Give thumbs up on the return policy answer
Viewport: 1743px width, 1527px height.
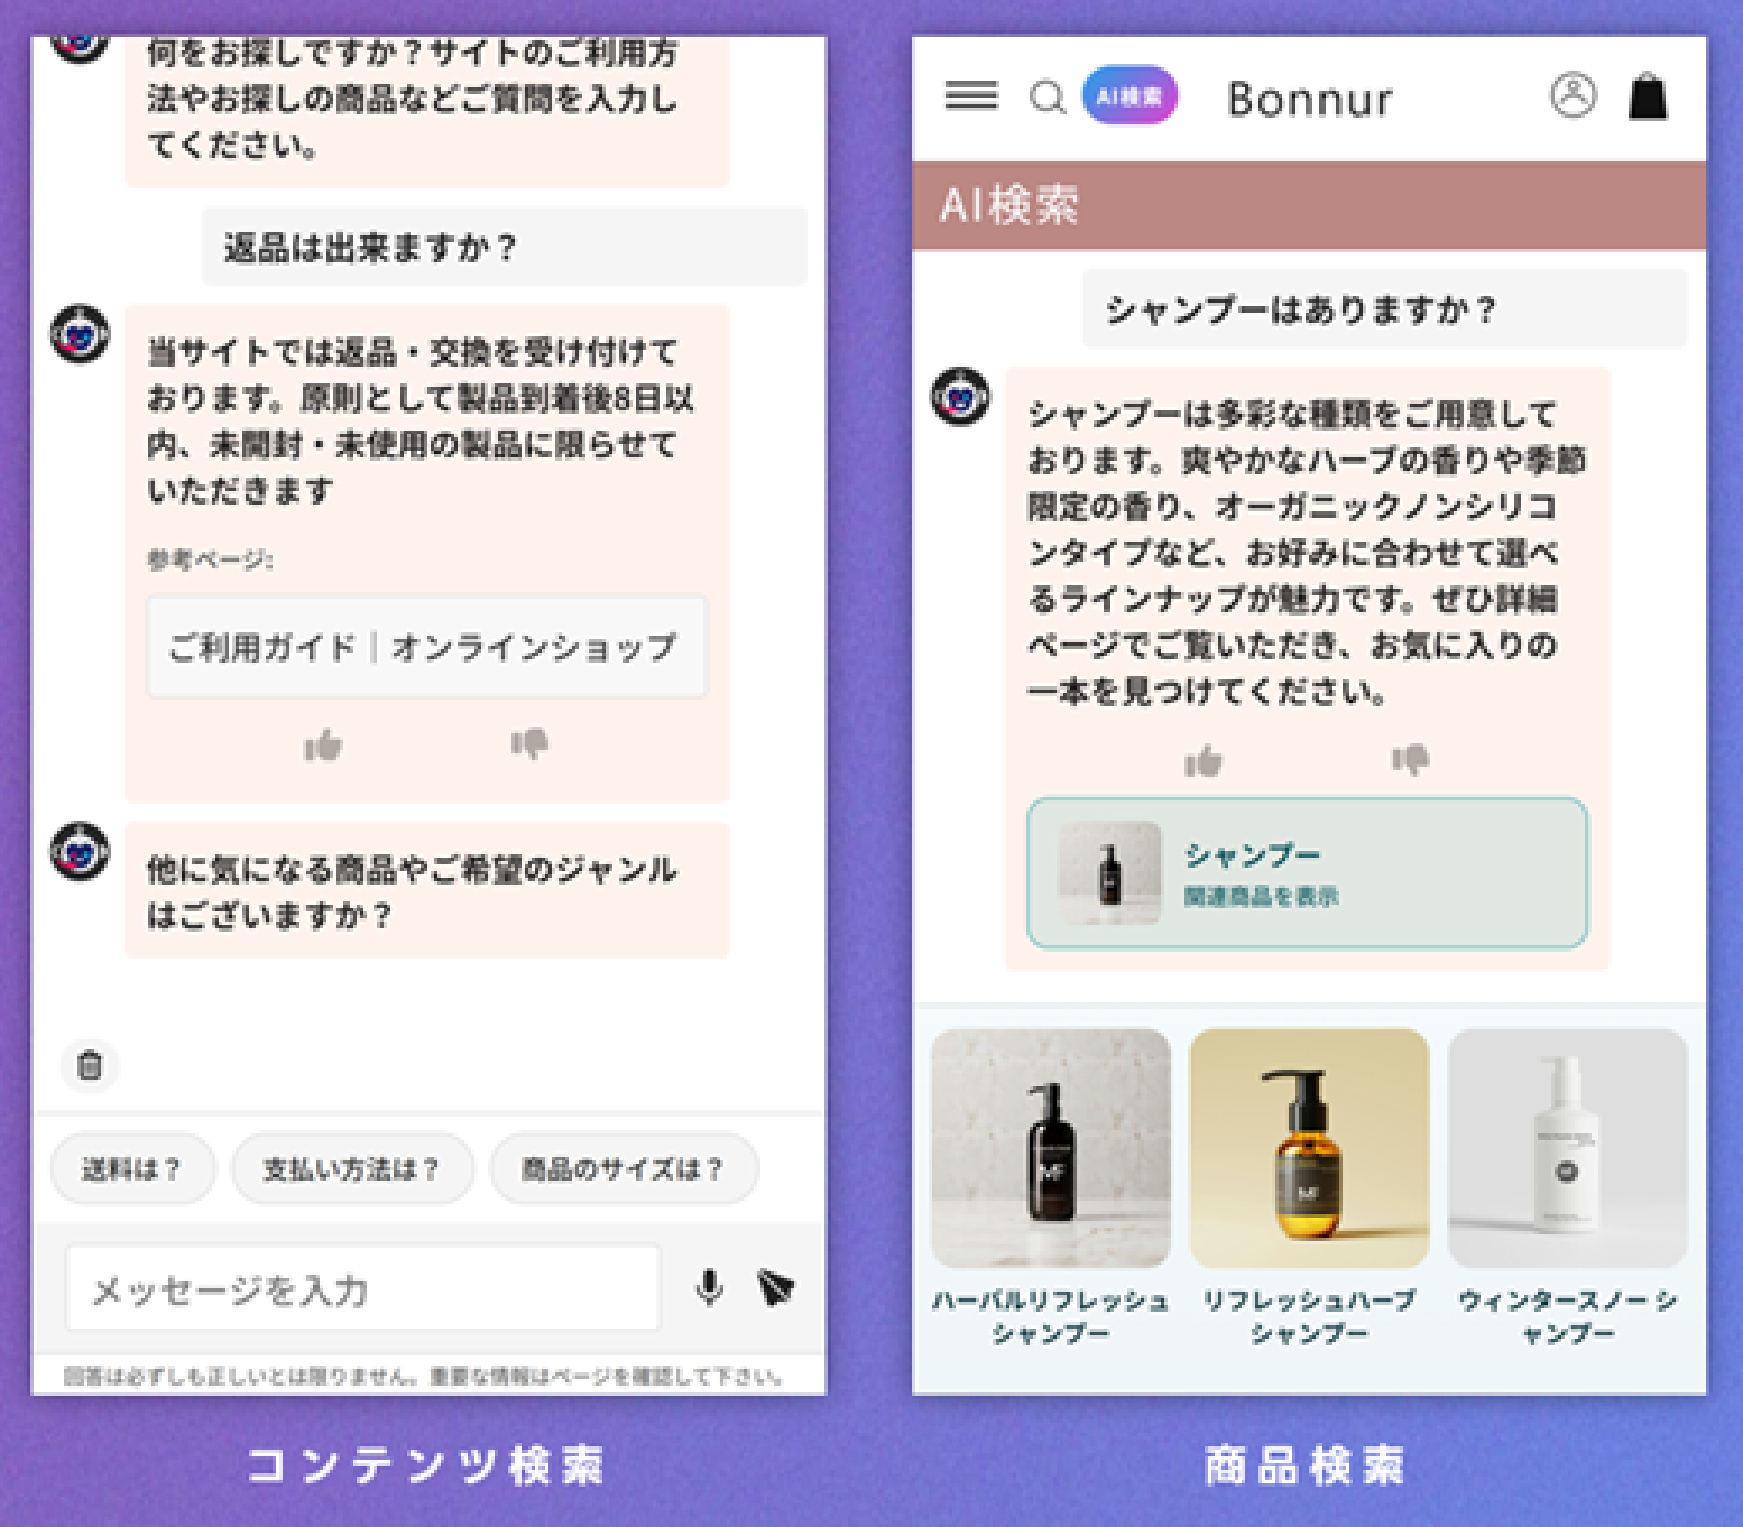click(324, 744)
